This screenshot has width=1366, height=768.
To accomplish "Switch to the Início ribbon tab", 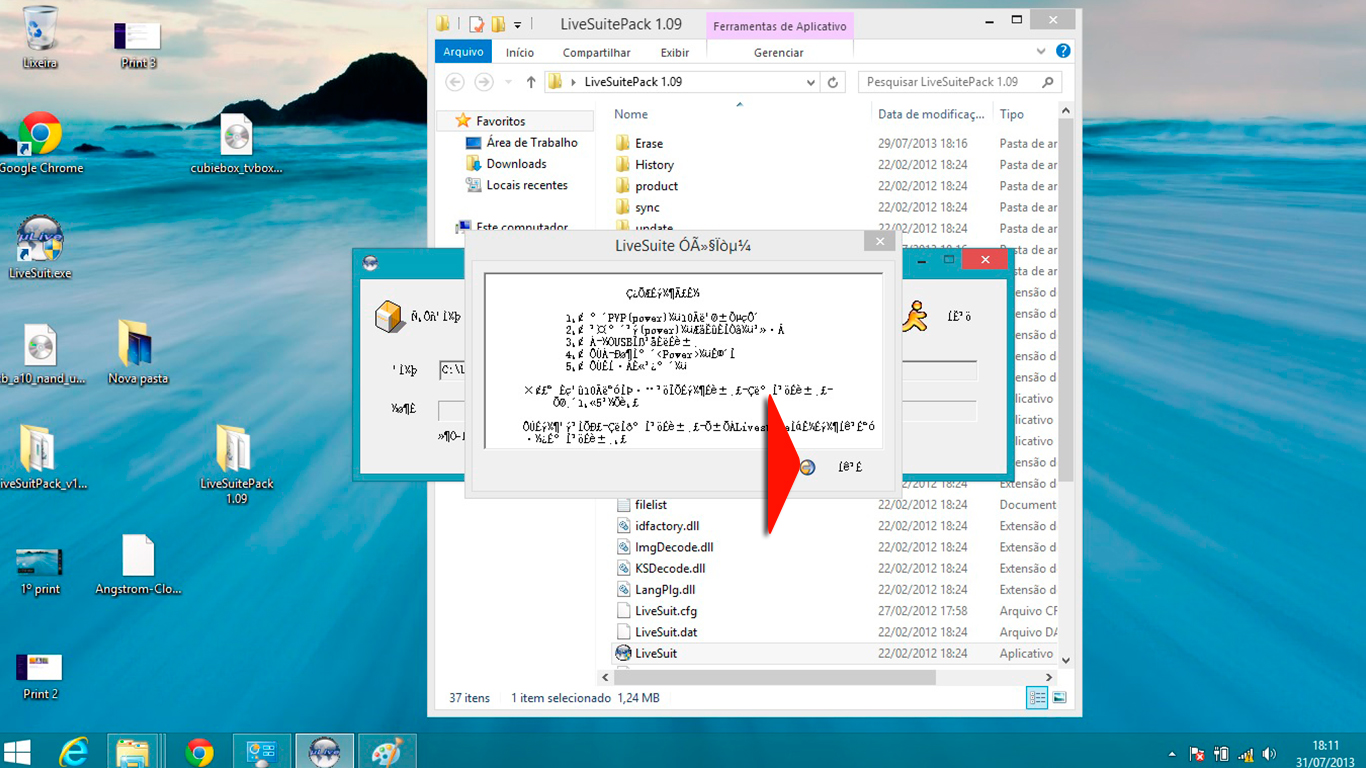I will point(520,52).
